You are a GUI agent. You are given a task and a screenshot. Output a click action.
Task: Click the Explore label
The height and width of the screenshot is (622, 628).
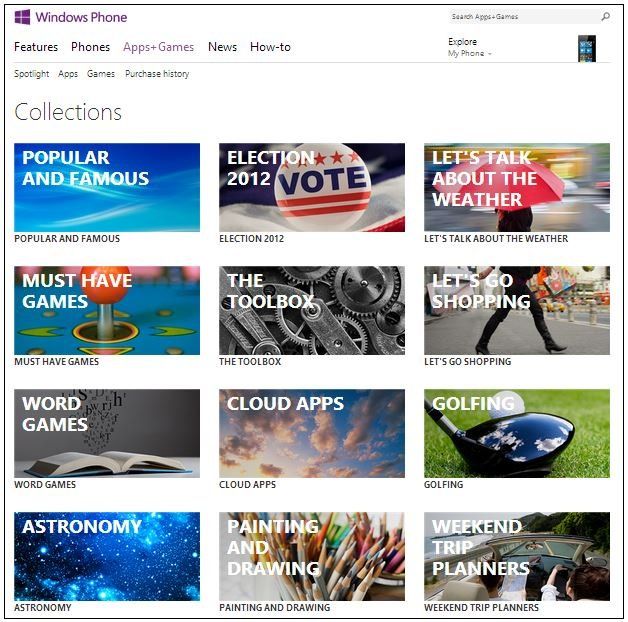pos(463,42)
